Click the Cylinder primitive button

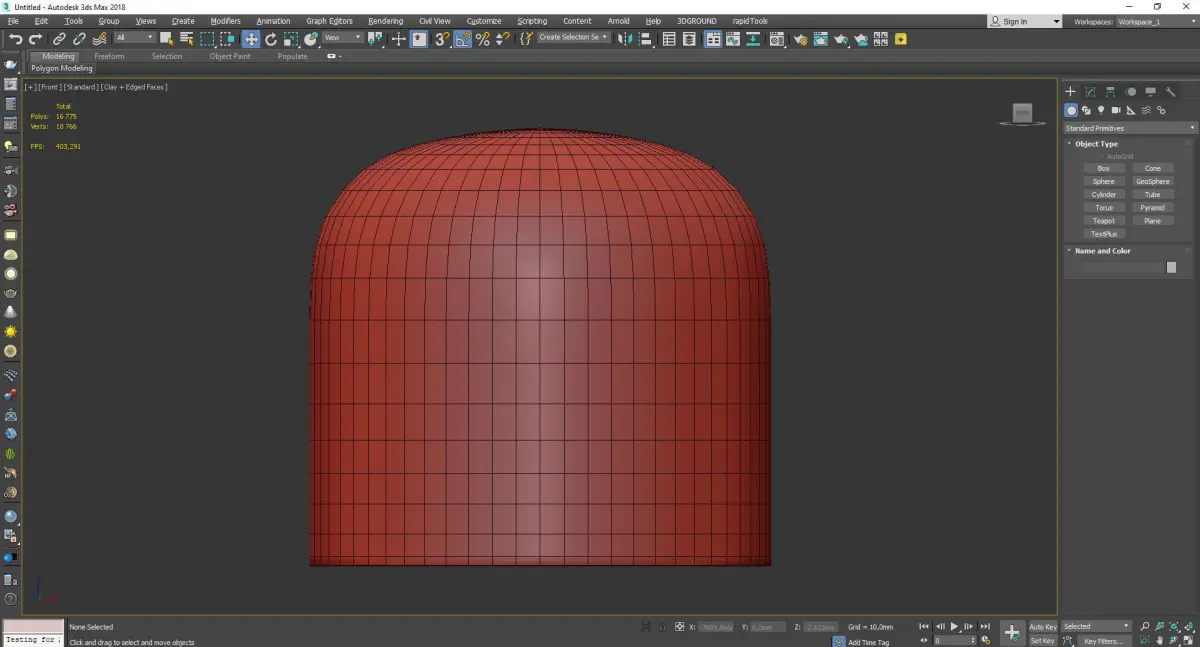pyautogui.click(x=1103, y=195)
